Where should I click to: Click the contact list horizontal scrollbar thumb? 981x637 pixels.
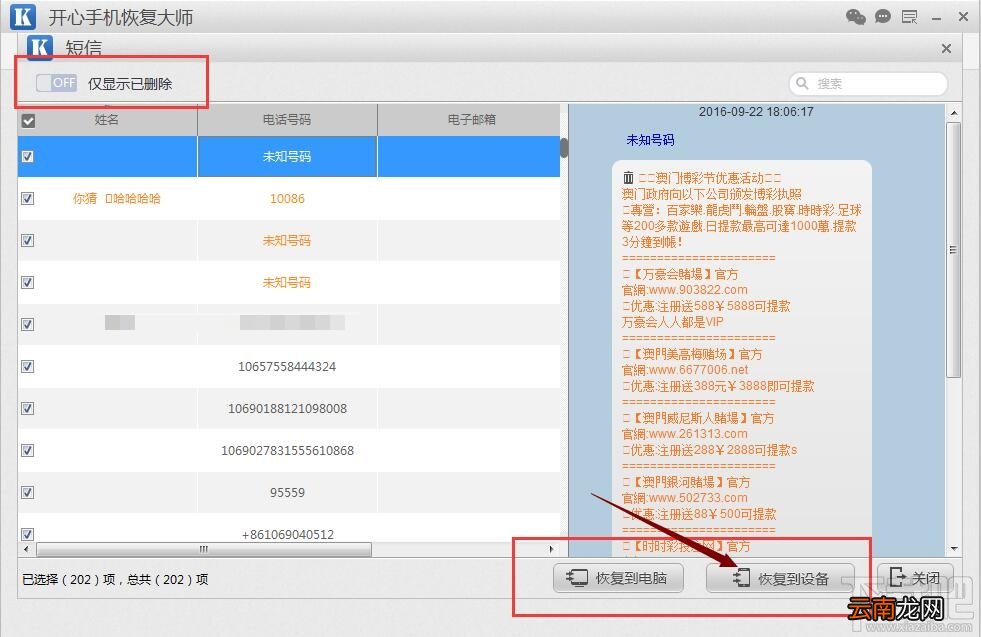coord(204,549)
